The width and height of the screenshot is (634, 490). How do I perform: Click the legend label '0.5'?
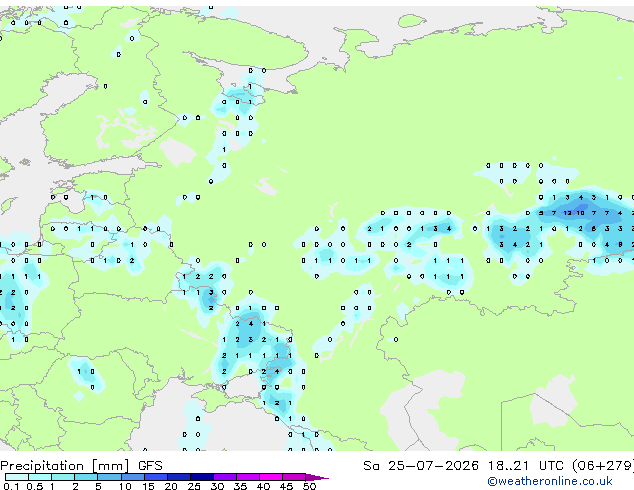coord(34,486)
